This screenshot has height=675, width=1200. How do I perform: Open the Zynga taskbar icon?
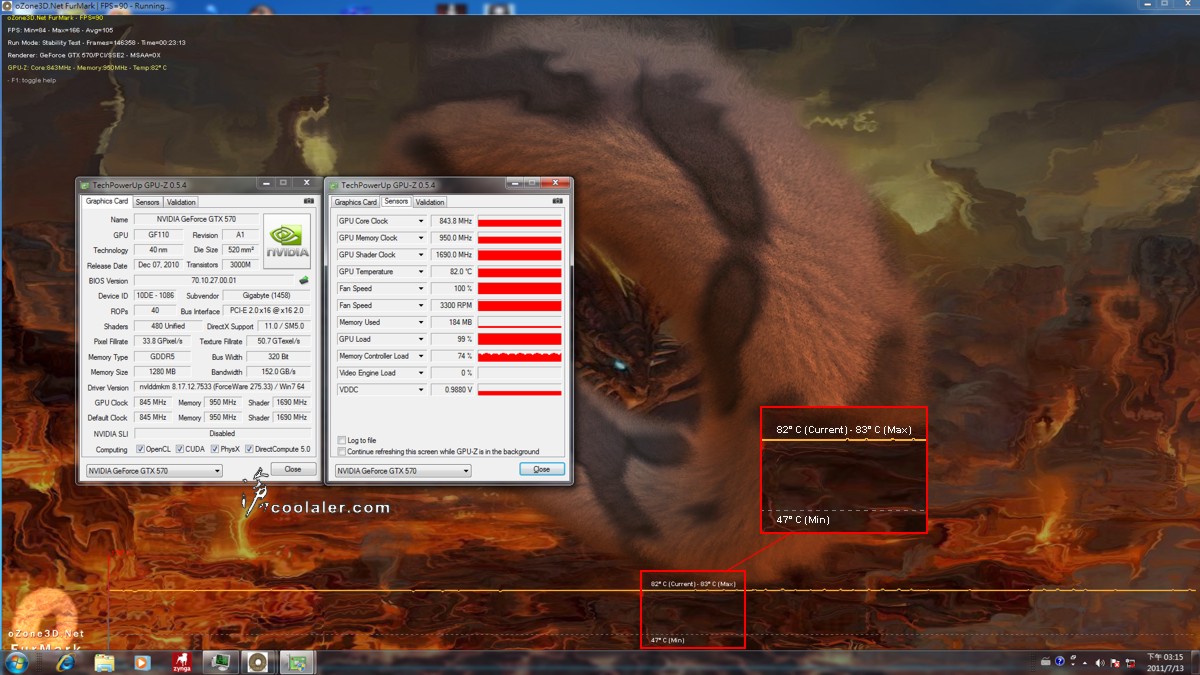(181, 662)
